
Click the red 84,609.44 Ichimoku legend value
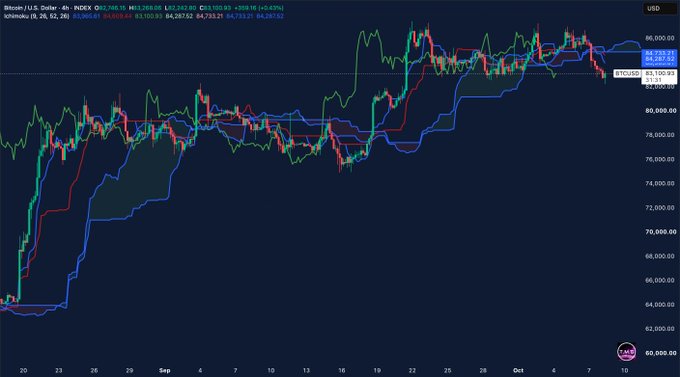click(x=118, y=16)
